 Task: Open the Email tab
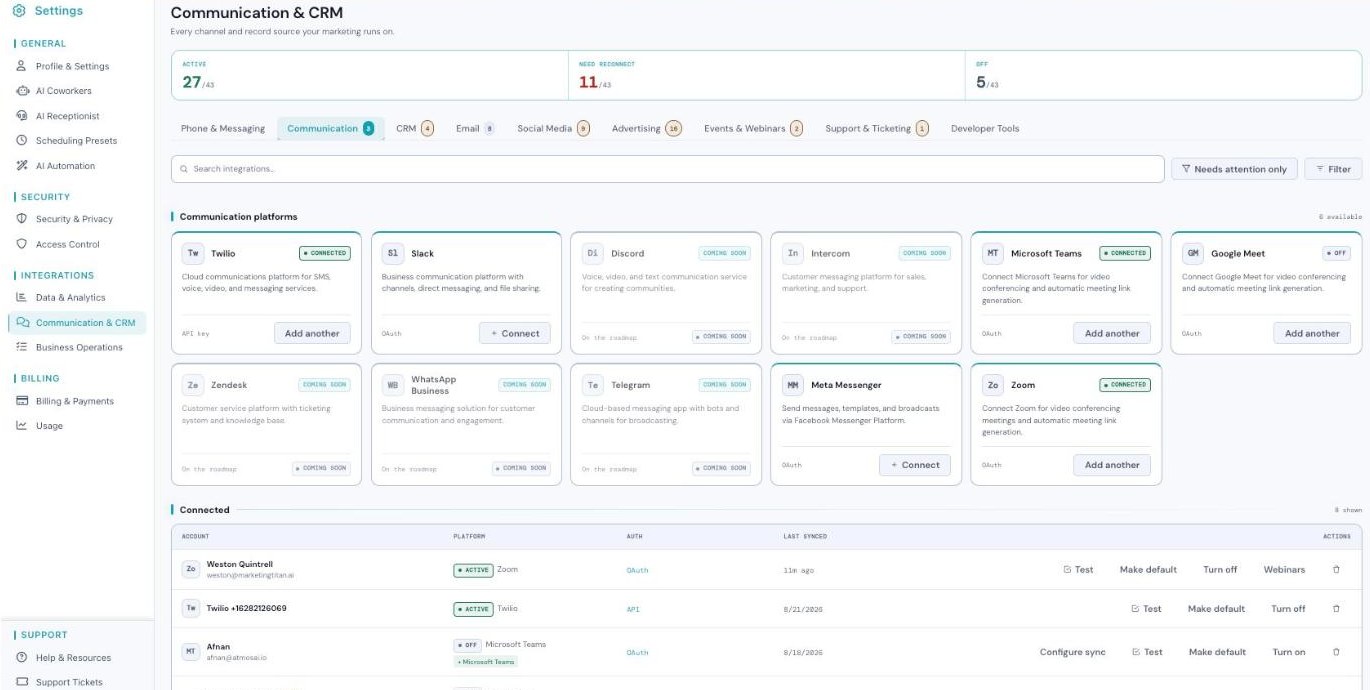pyautogui.click(x=475, y=128)
